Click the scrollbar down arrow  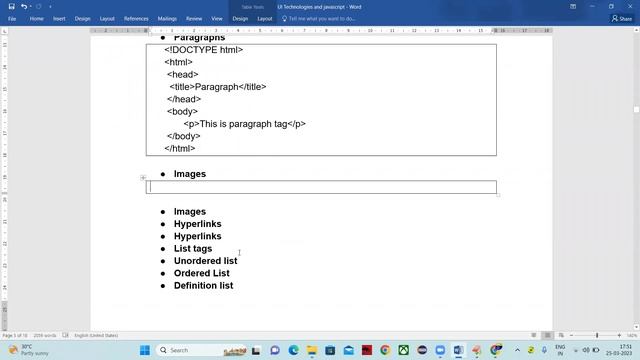click(636, 327)
